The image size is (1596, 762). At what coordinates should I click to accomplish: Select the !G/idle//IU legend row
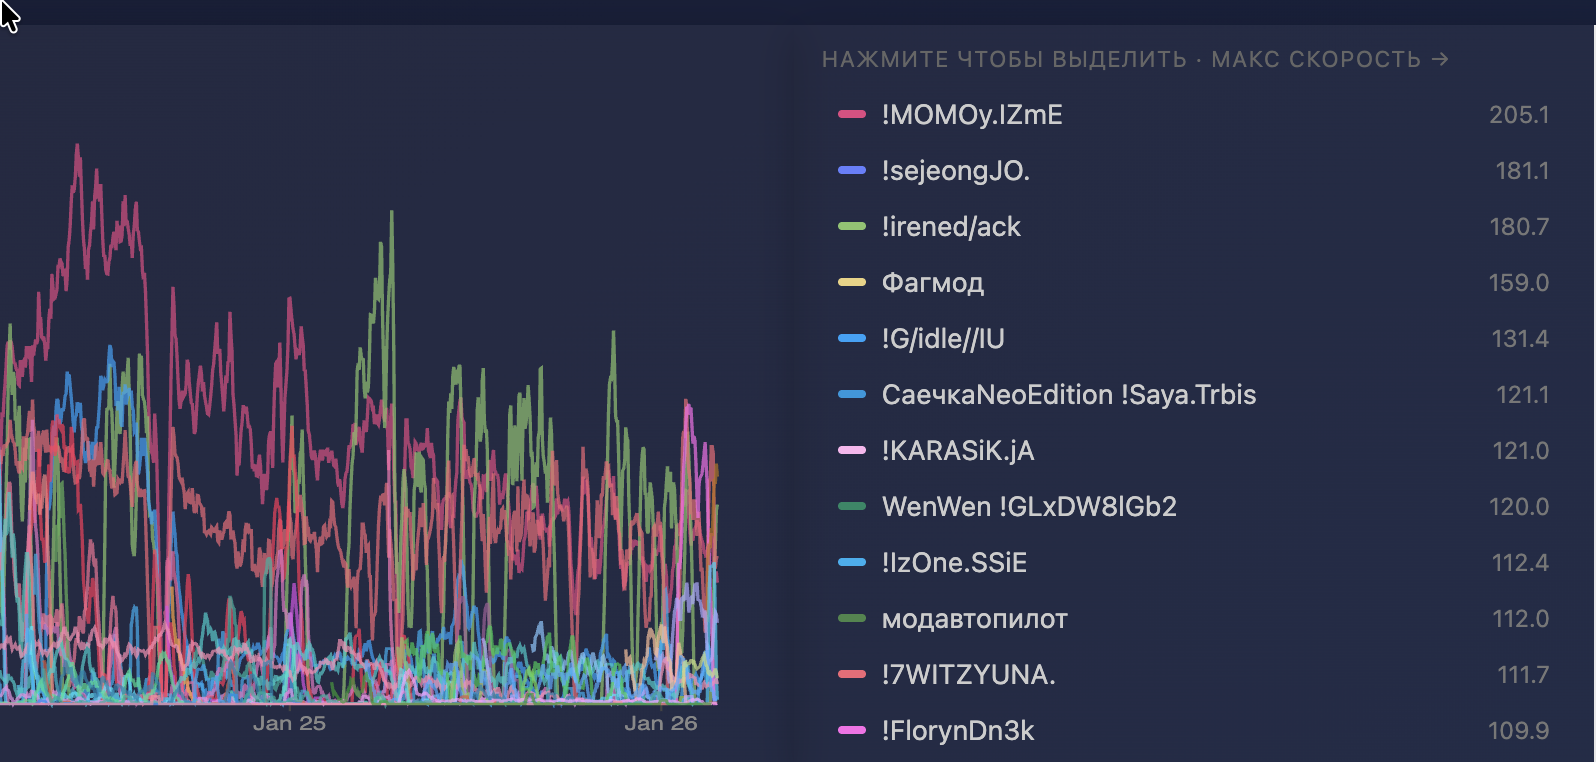point(942,339)
